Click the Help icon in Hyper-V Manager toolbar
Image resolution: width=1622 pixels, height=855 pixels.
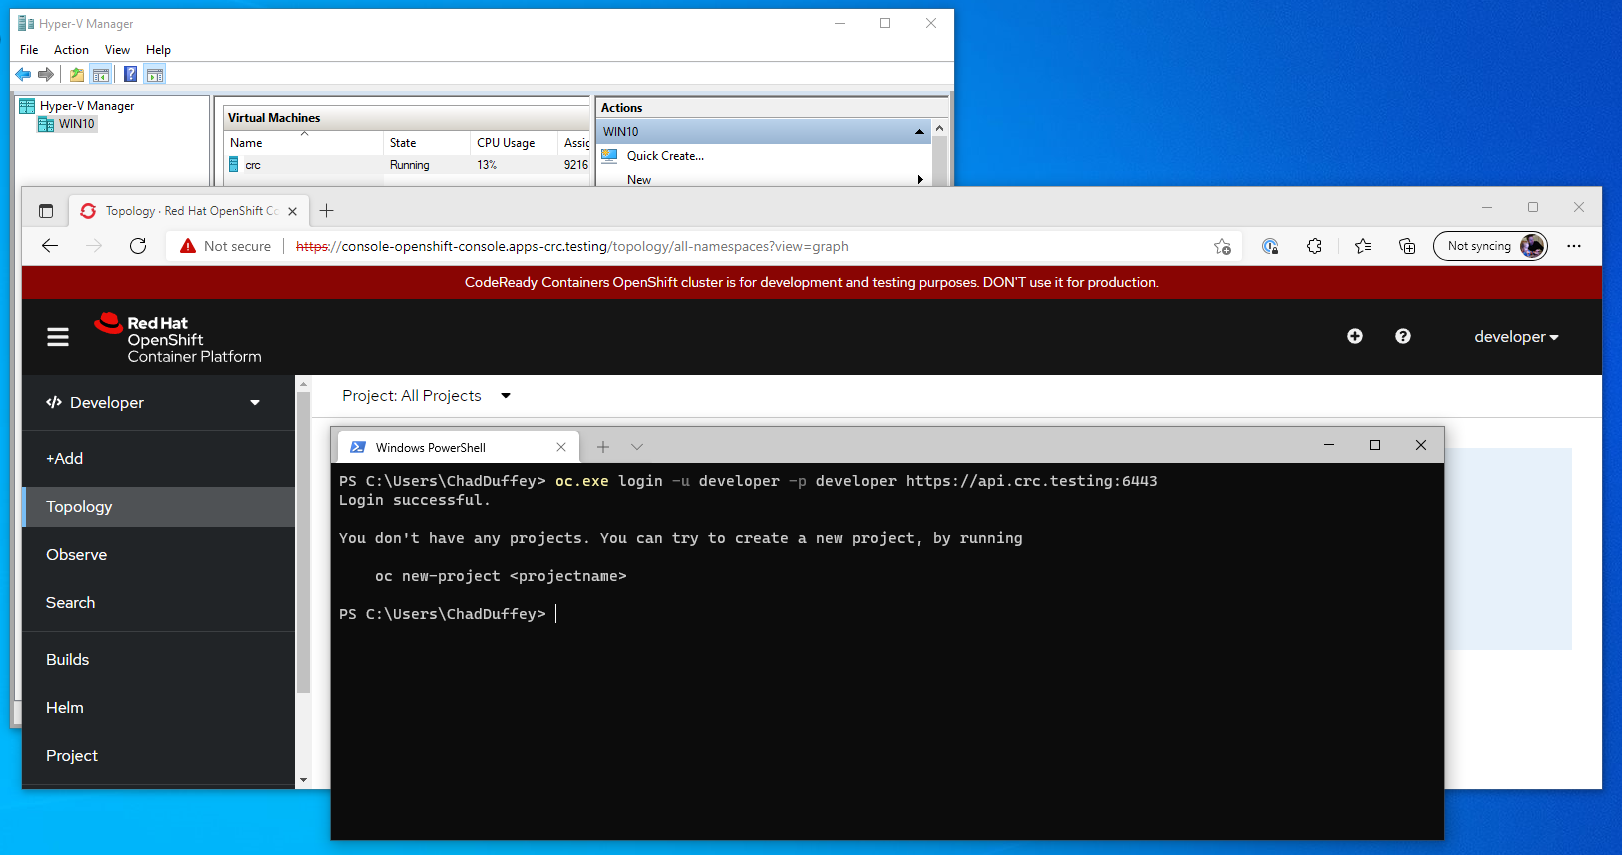[x=130, y=74]
